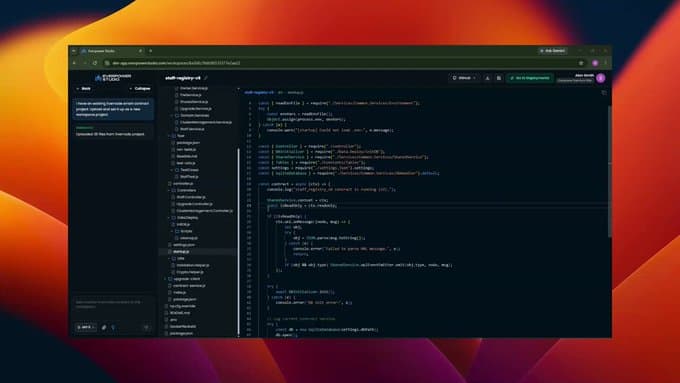Click the blue lightbulb icon in chat box

(x=113, y=327)
